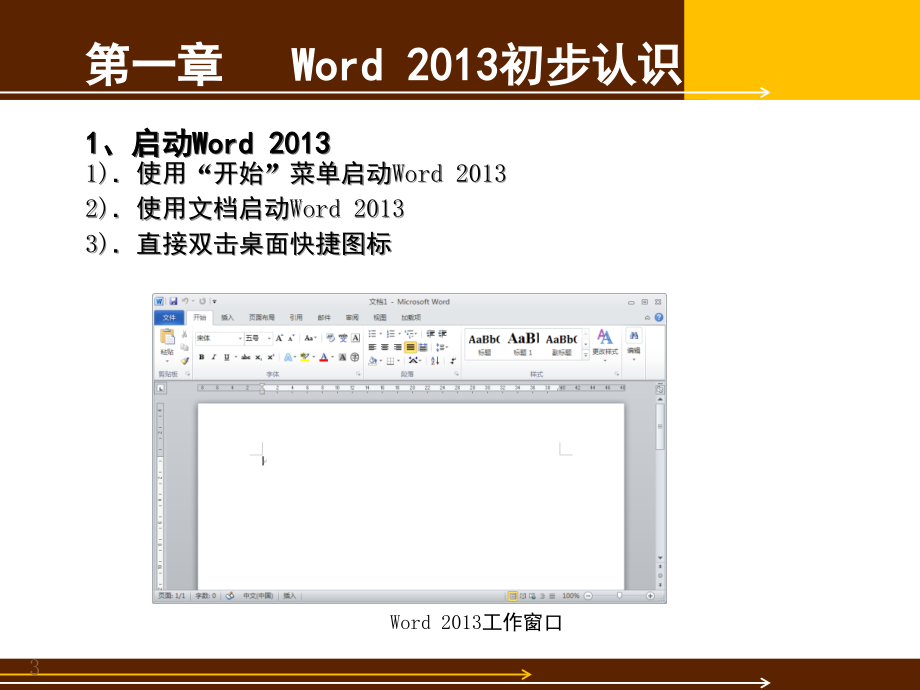The image size is (920, 690).
Task: Click the zoom slider handle in status bar
Action: tap(620, 595)
